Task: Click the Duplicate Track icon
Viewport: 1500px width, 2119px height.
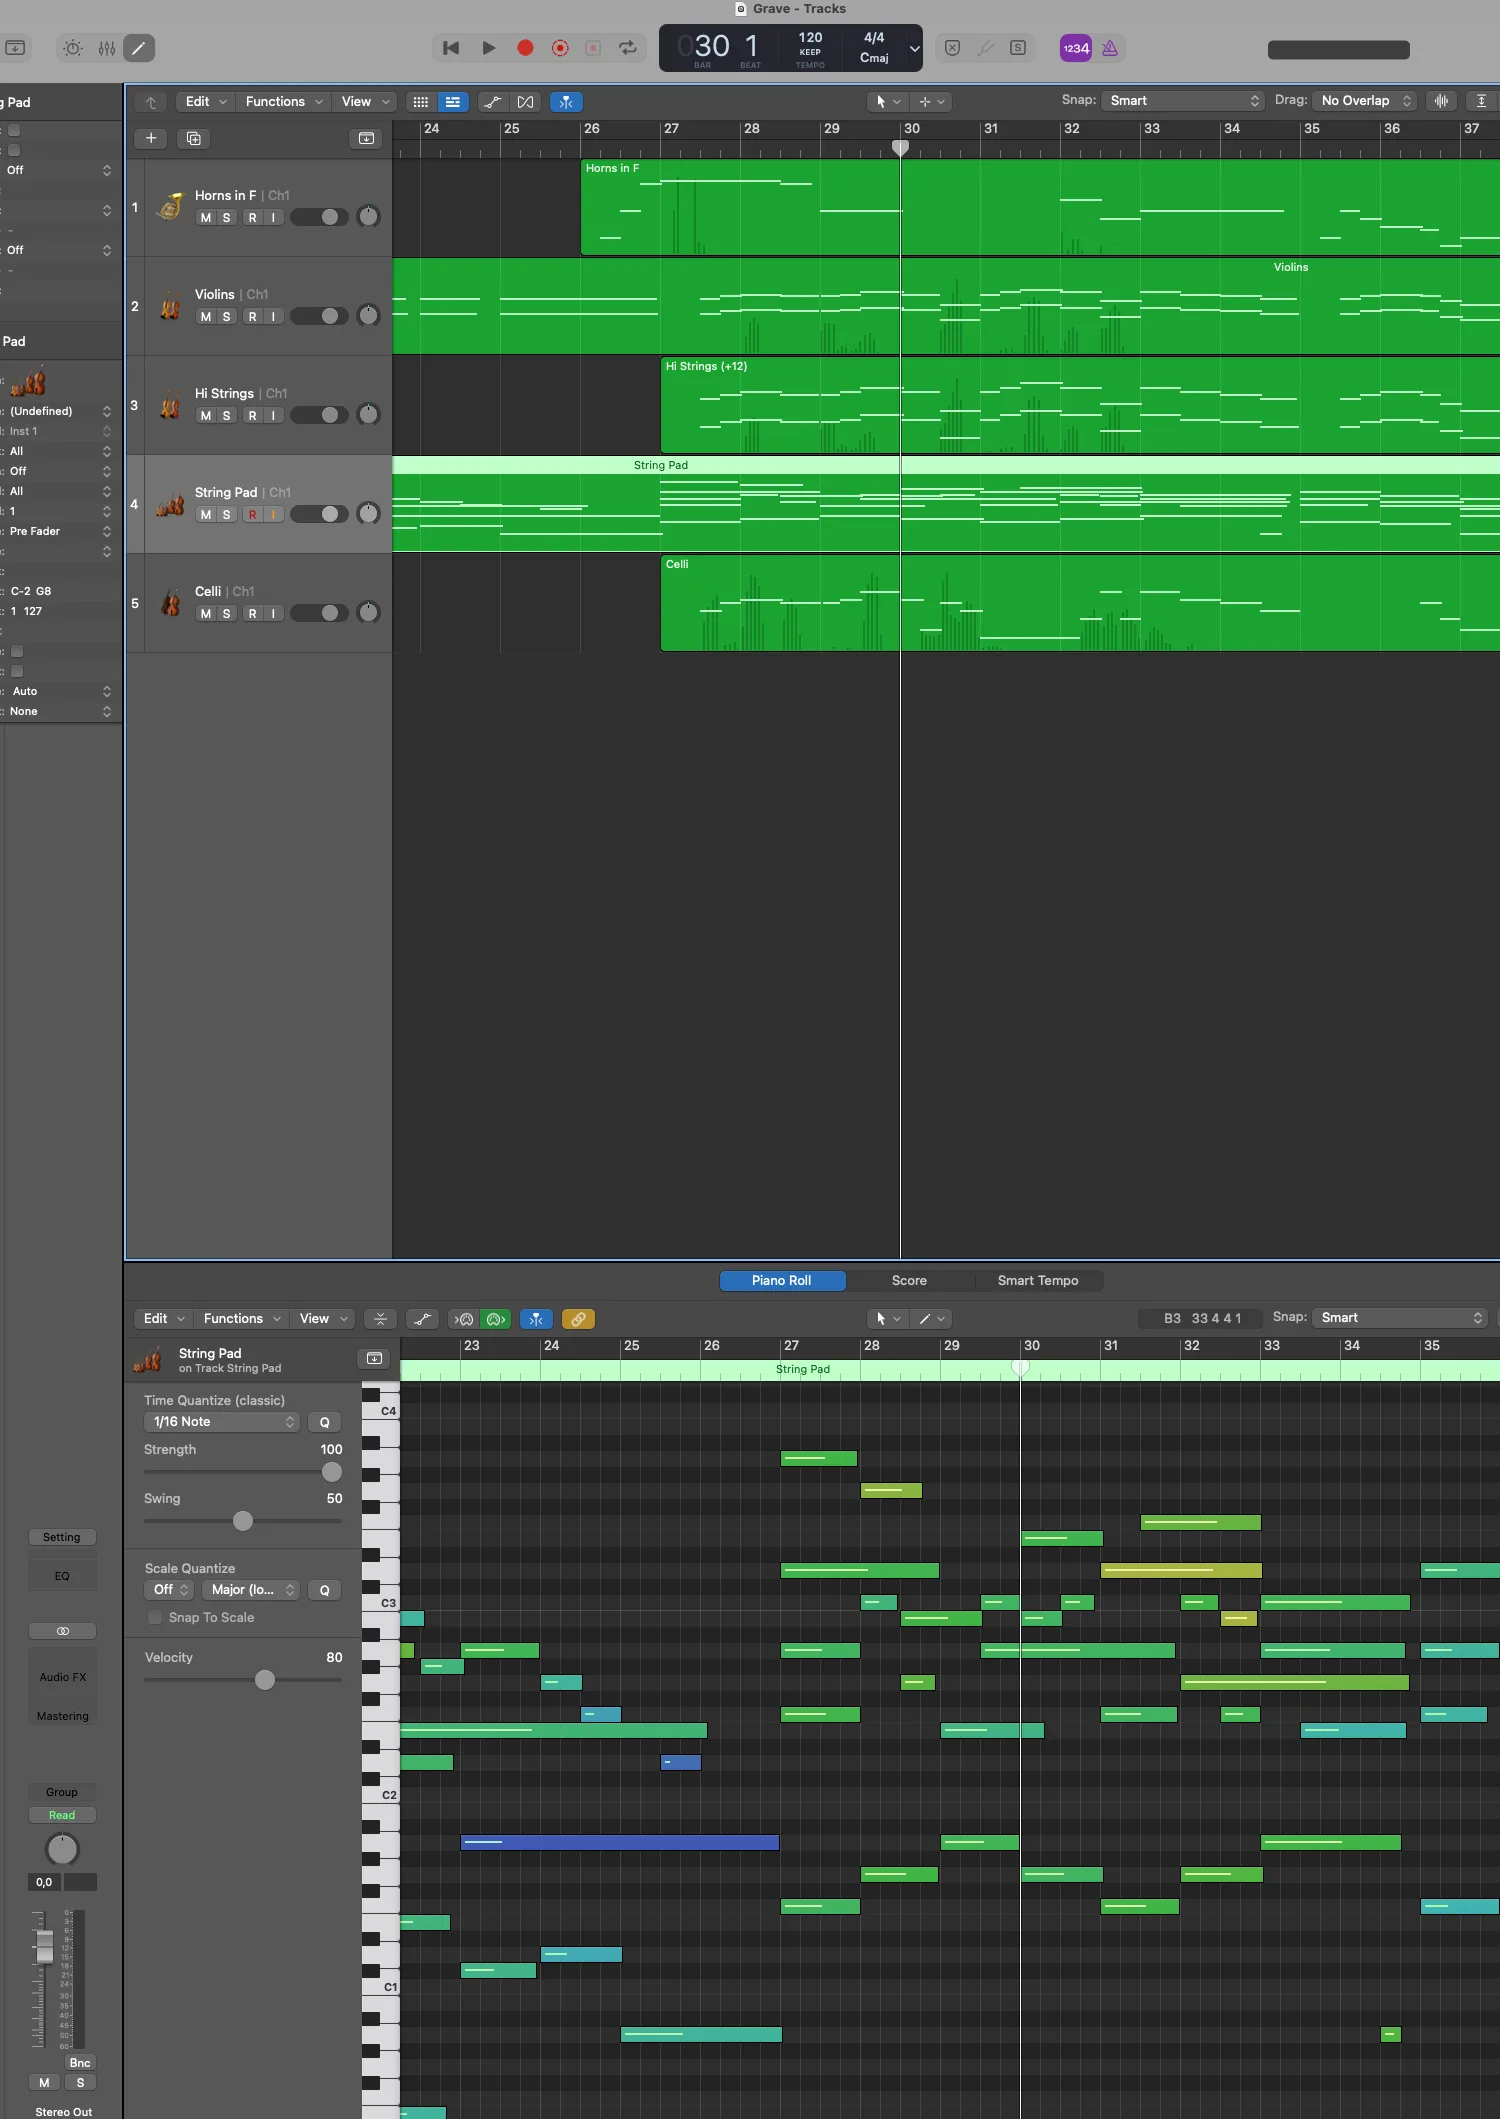Action: [x=194, y=138]
